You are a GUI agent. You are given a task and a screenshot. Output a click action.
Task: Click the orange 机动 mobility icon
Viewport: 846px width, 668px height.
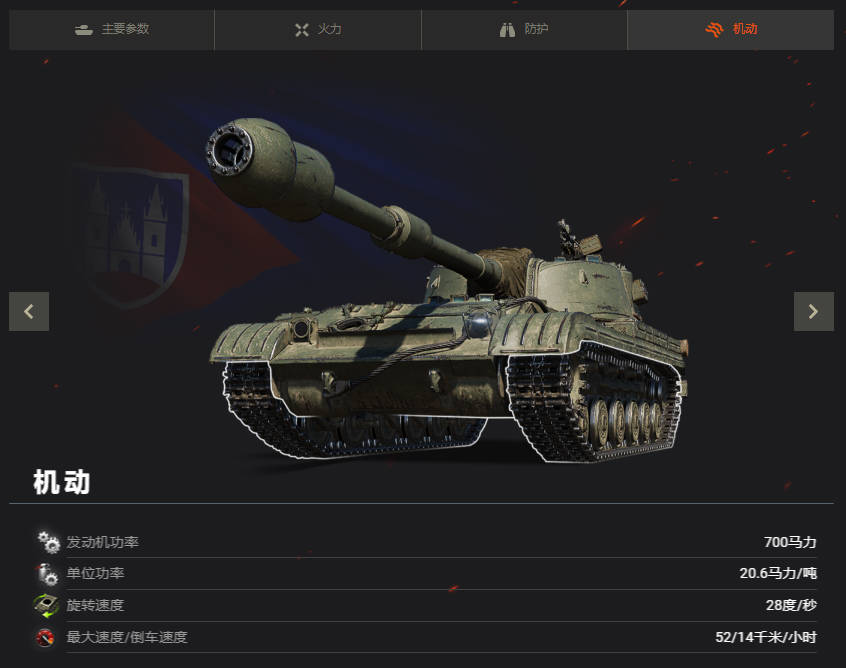714,30
